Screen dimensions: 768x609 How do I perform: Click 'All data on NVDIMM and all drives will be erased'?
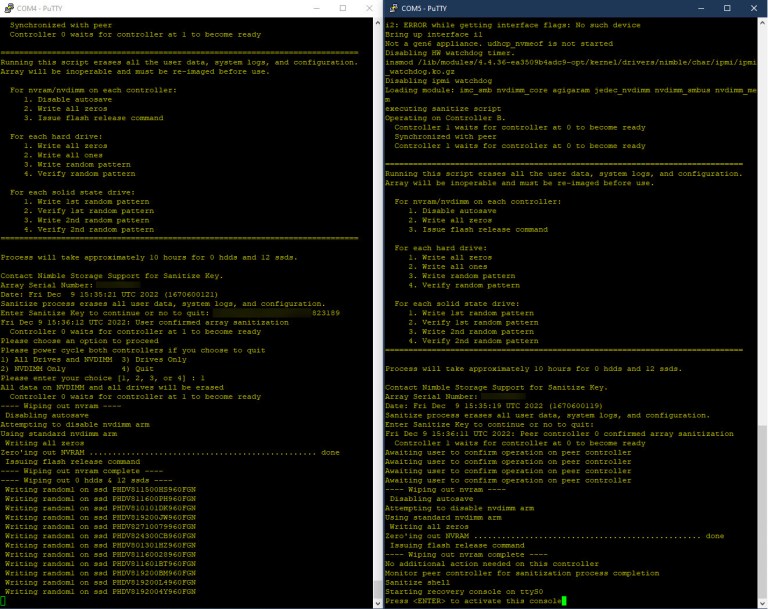coord(112,387)
